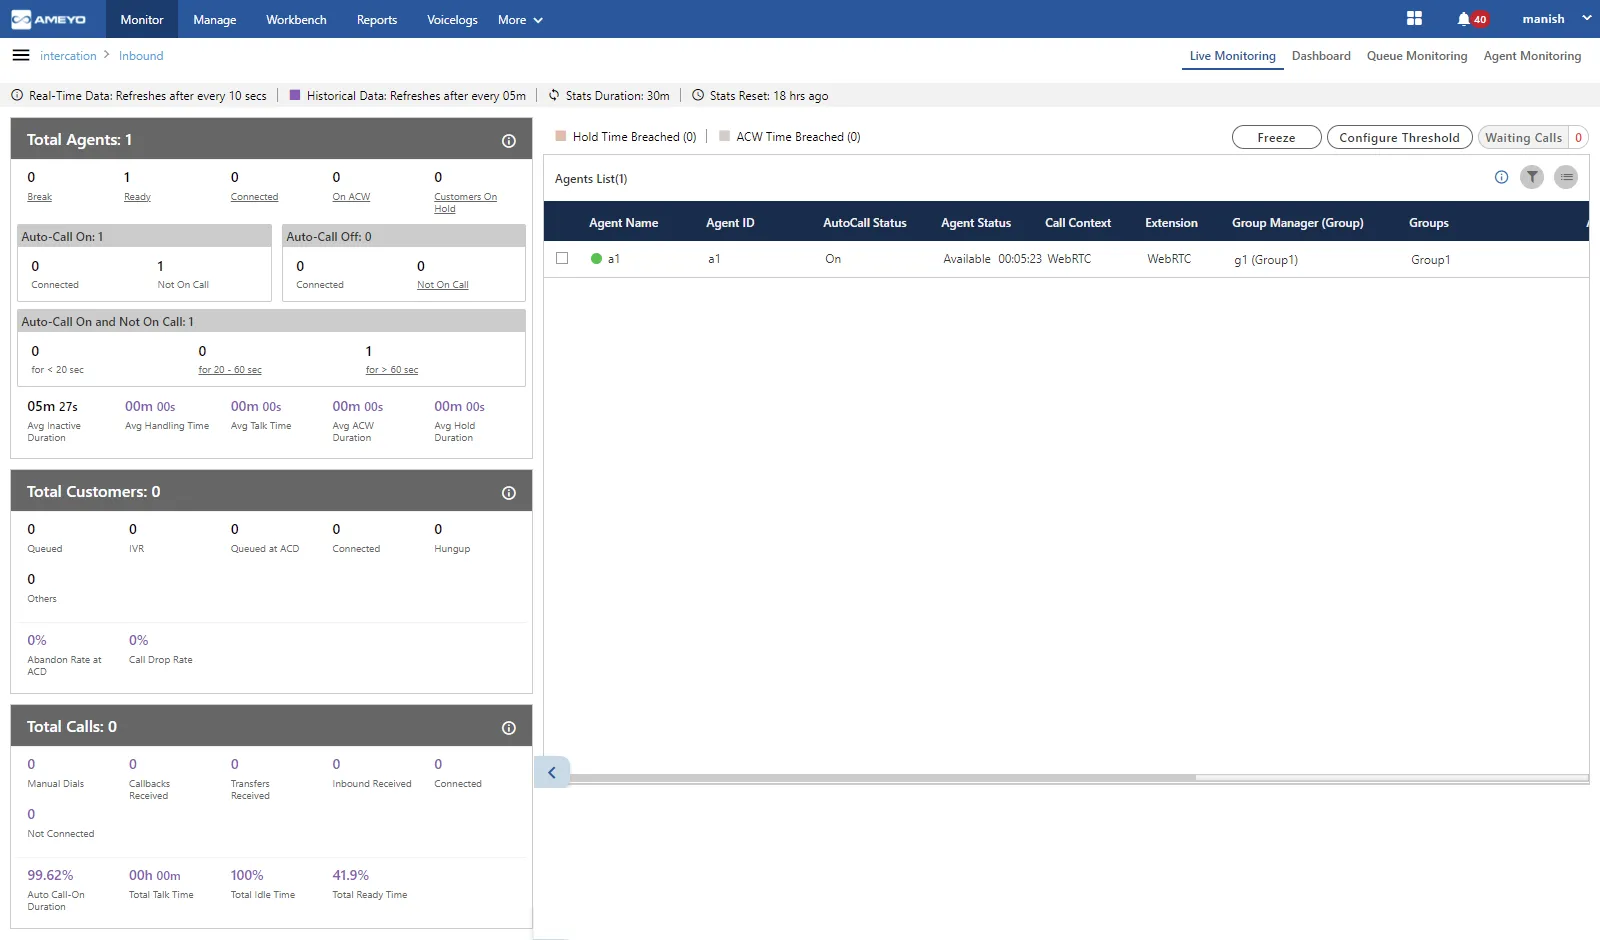Click the Freeze button

point(1277,137)
